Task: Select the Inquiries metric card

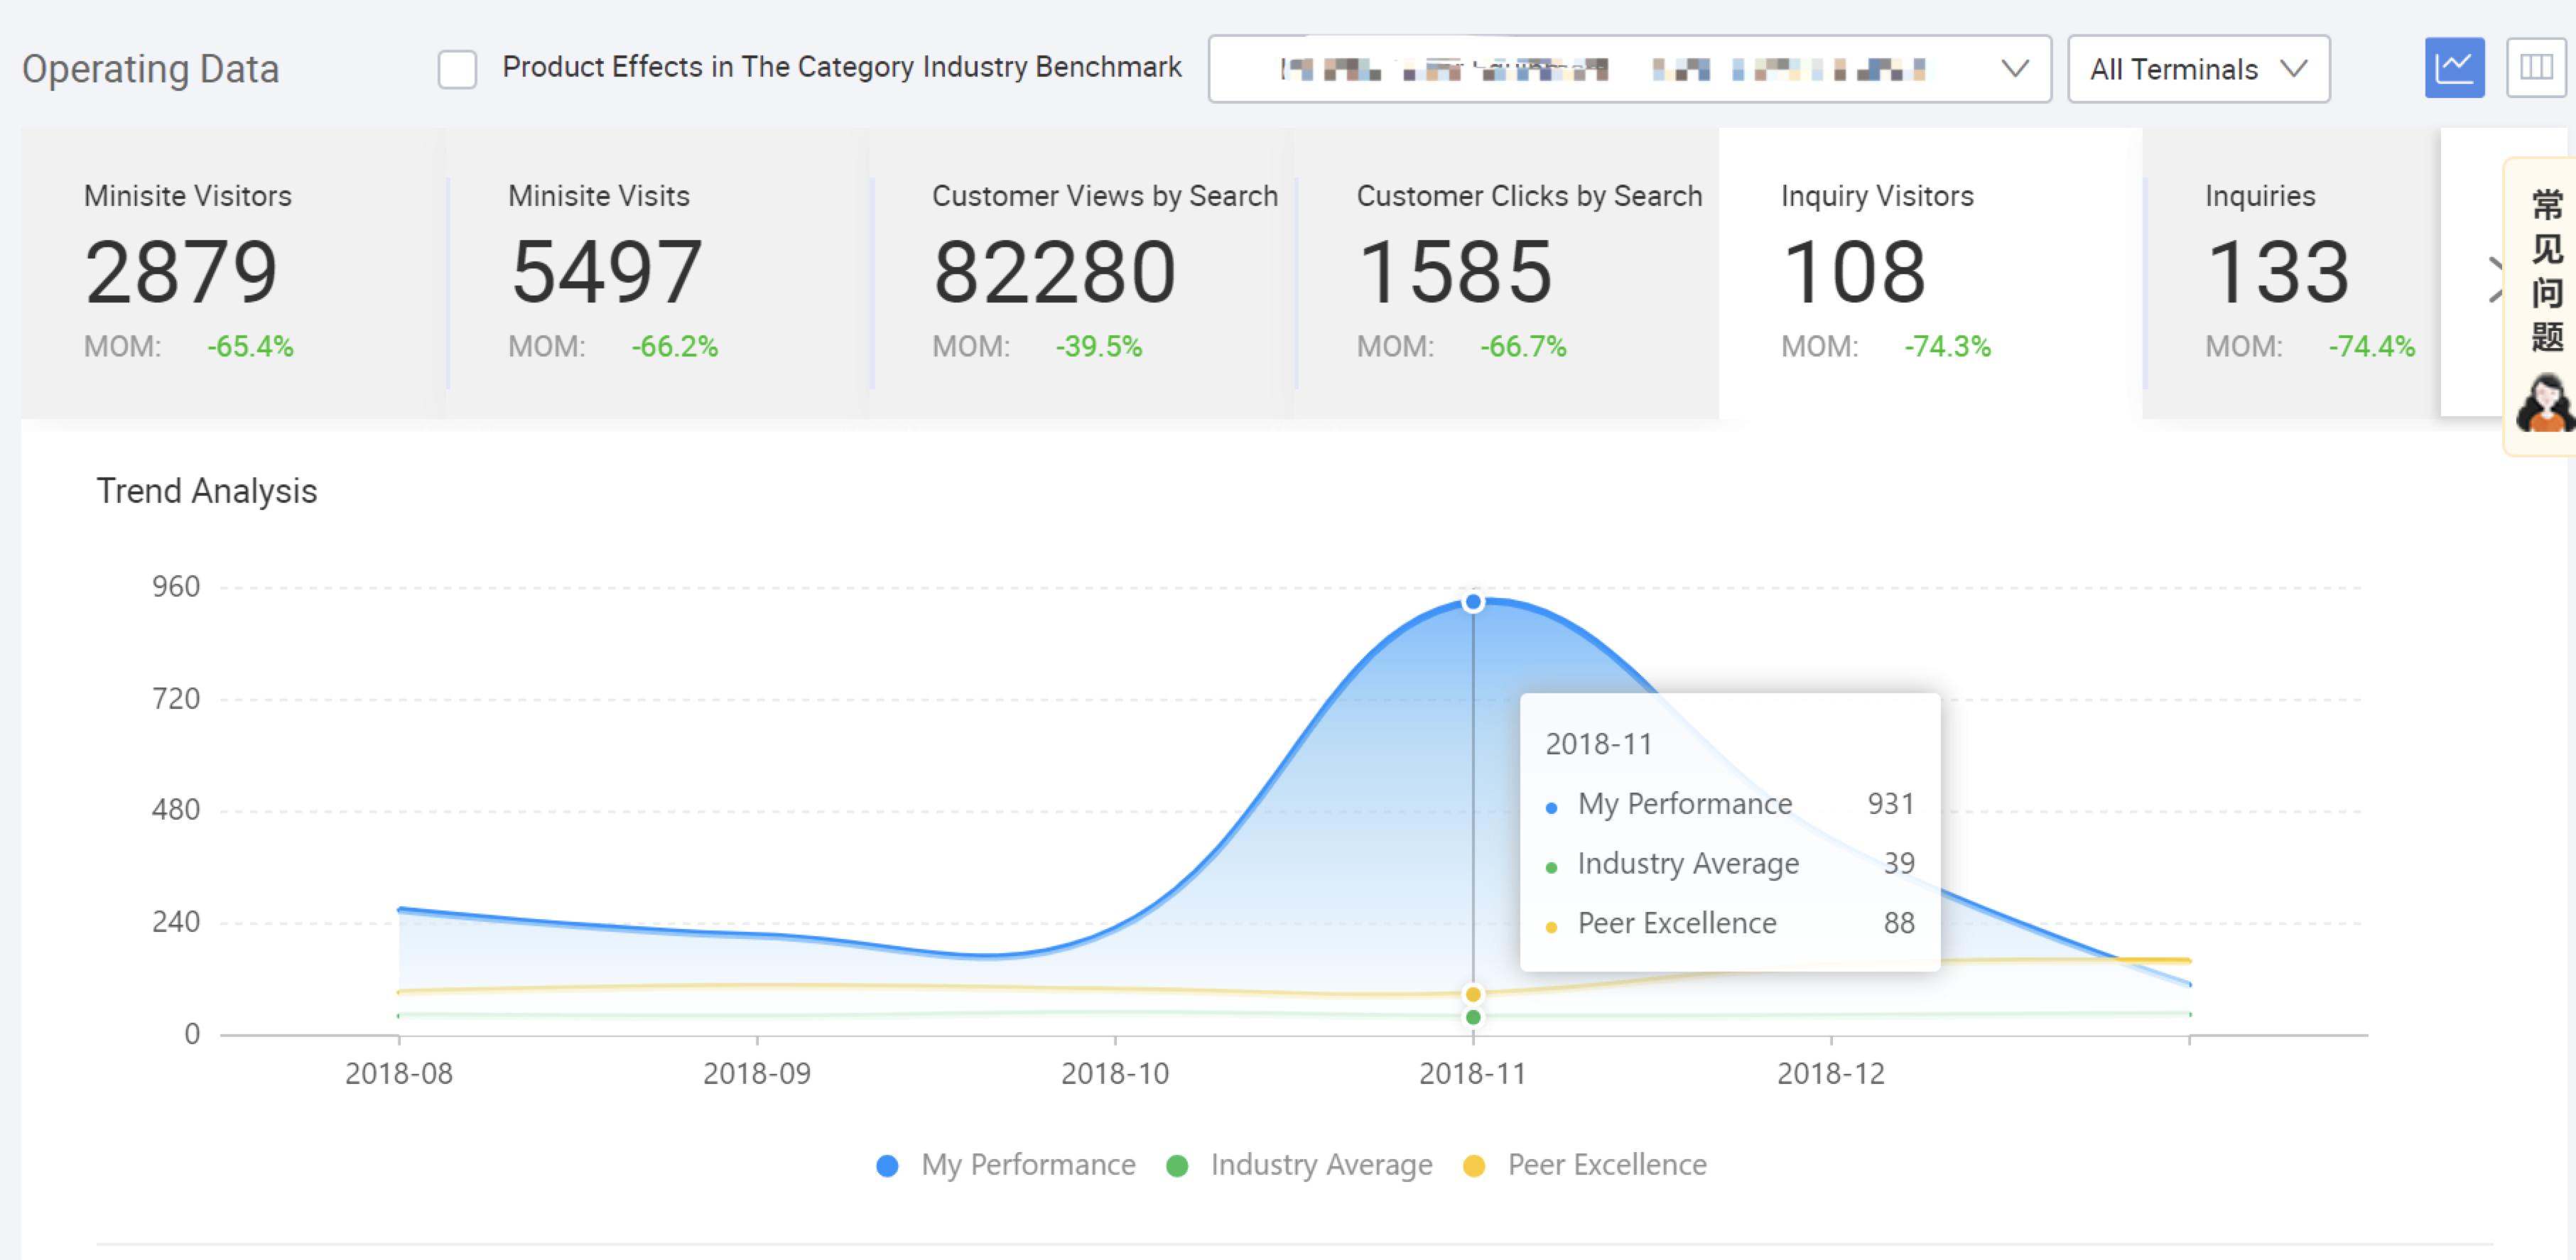Action: click(x=2290, y=272)
